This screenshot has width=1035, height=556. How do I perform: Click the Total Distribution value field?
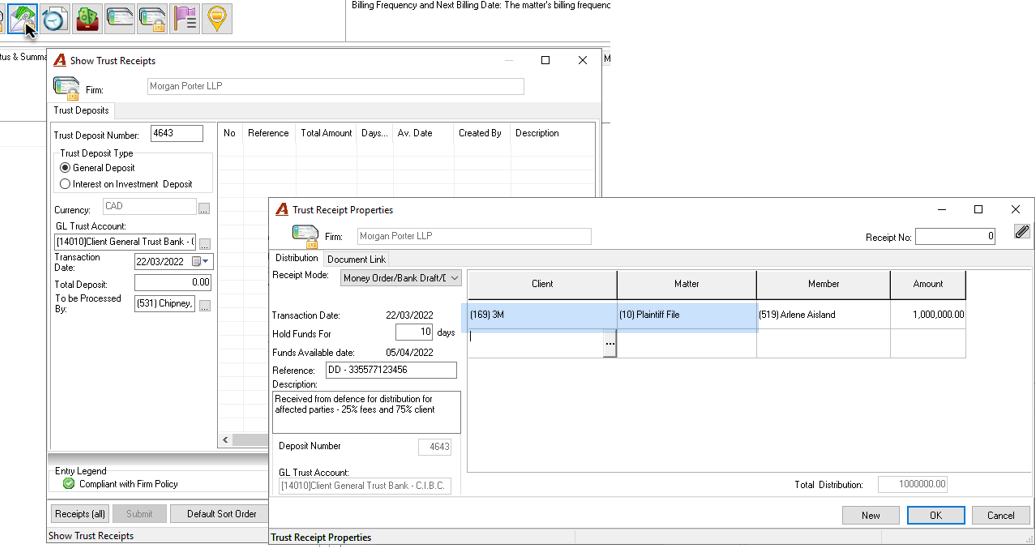coord(913,485)
